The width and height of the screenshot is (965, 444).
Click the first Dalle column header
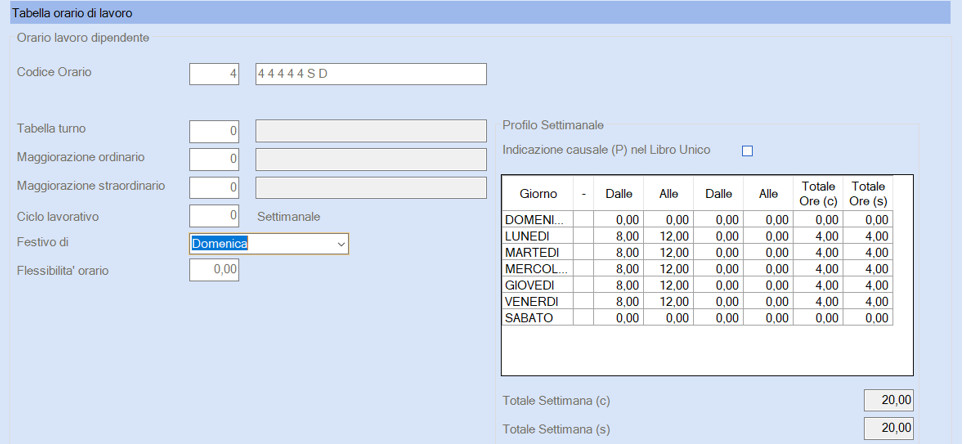click(619, 193)
